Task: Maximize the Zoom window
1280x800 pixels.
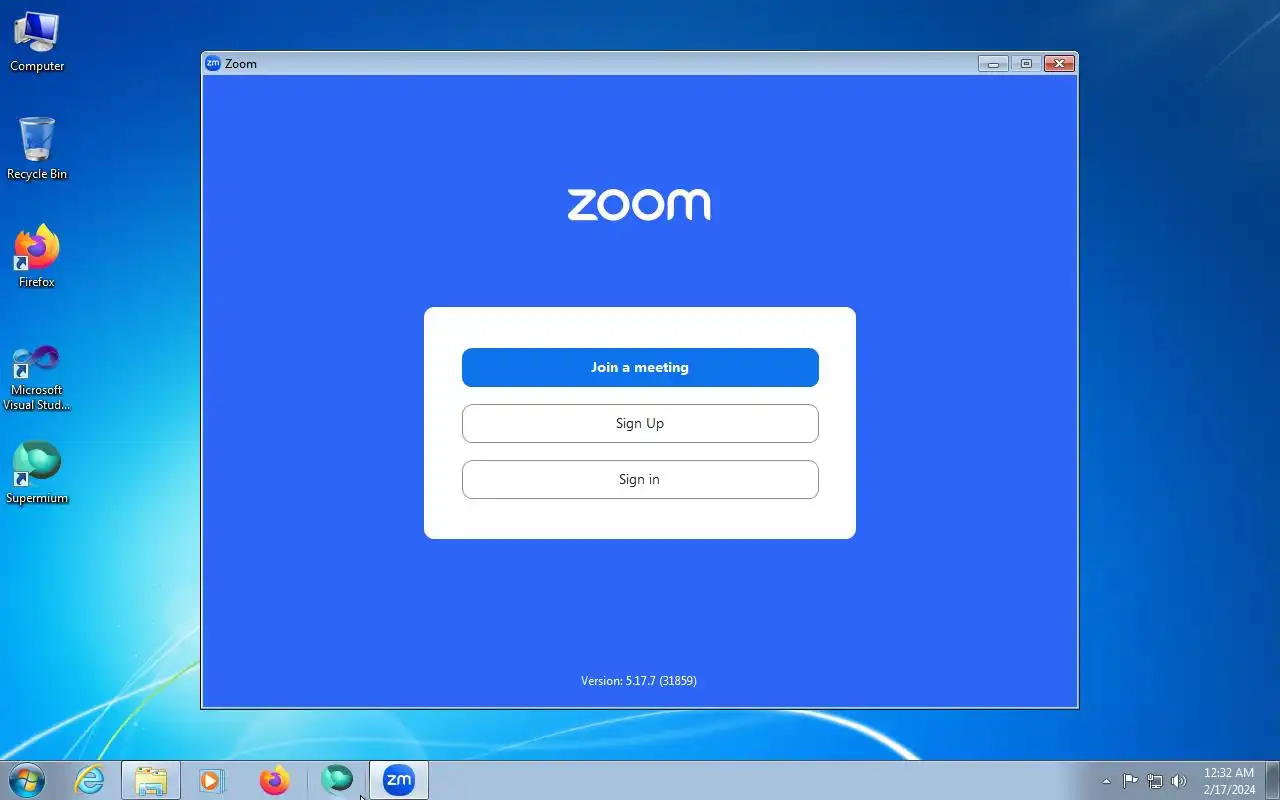Action: click(x=1026, y=63)
